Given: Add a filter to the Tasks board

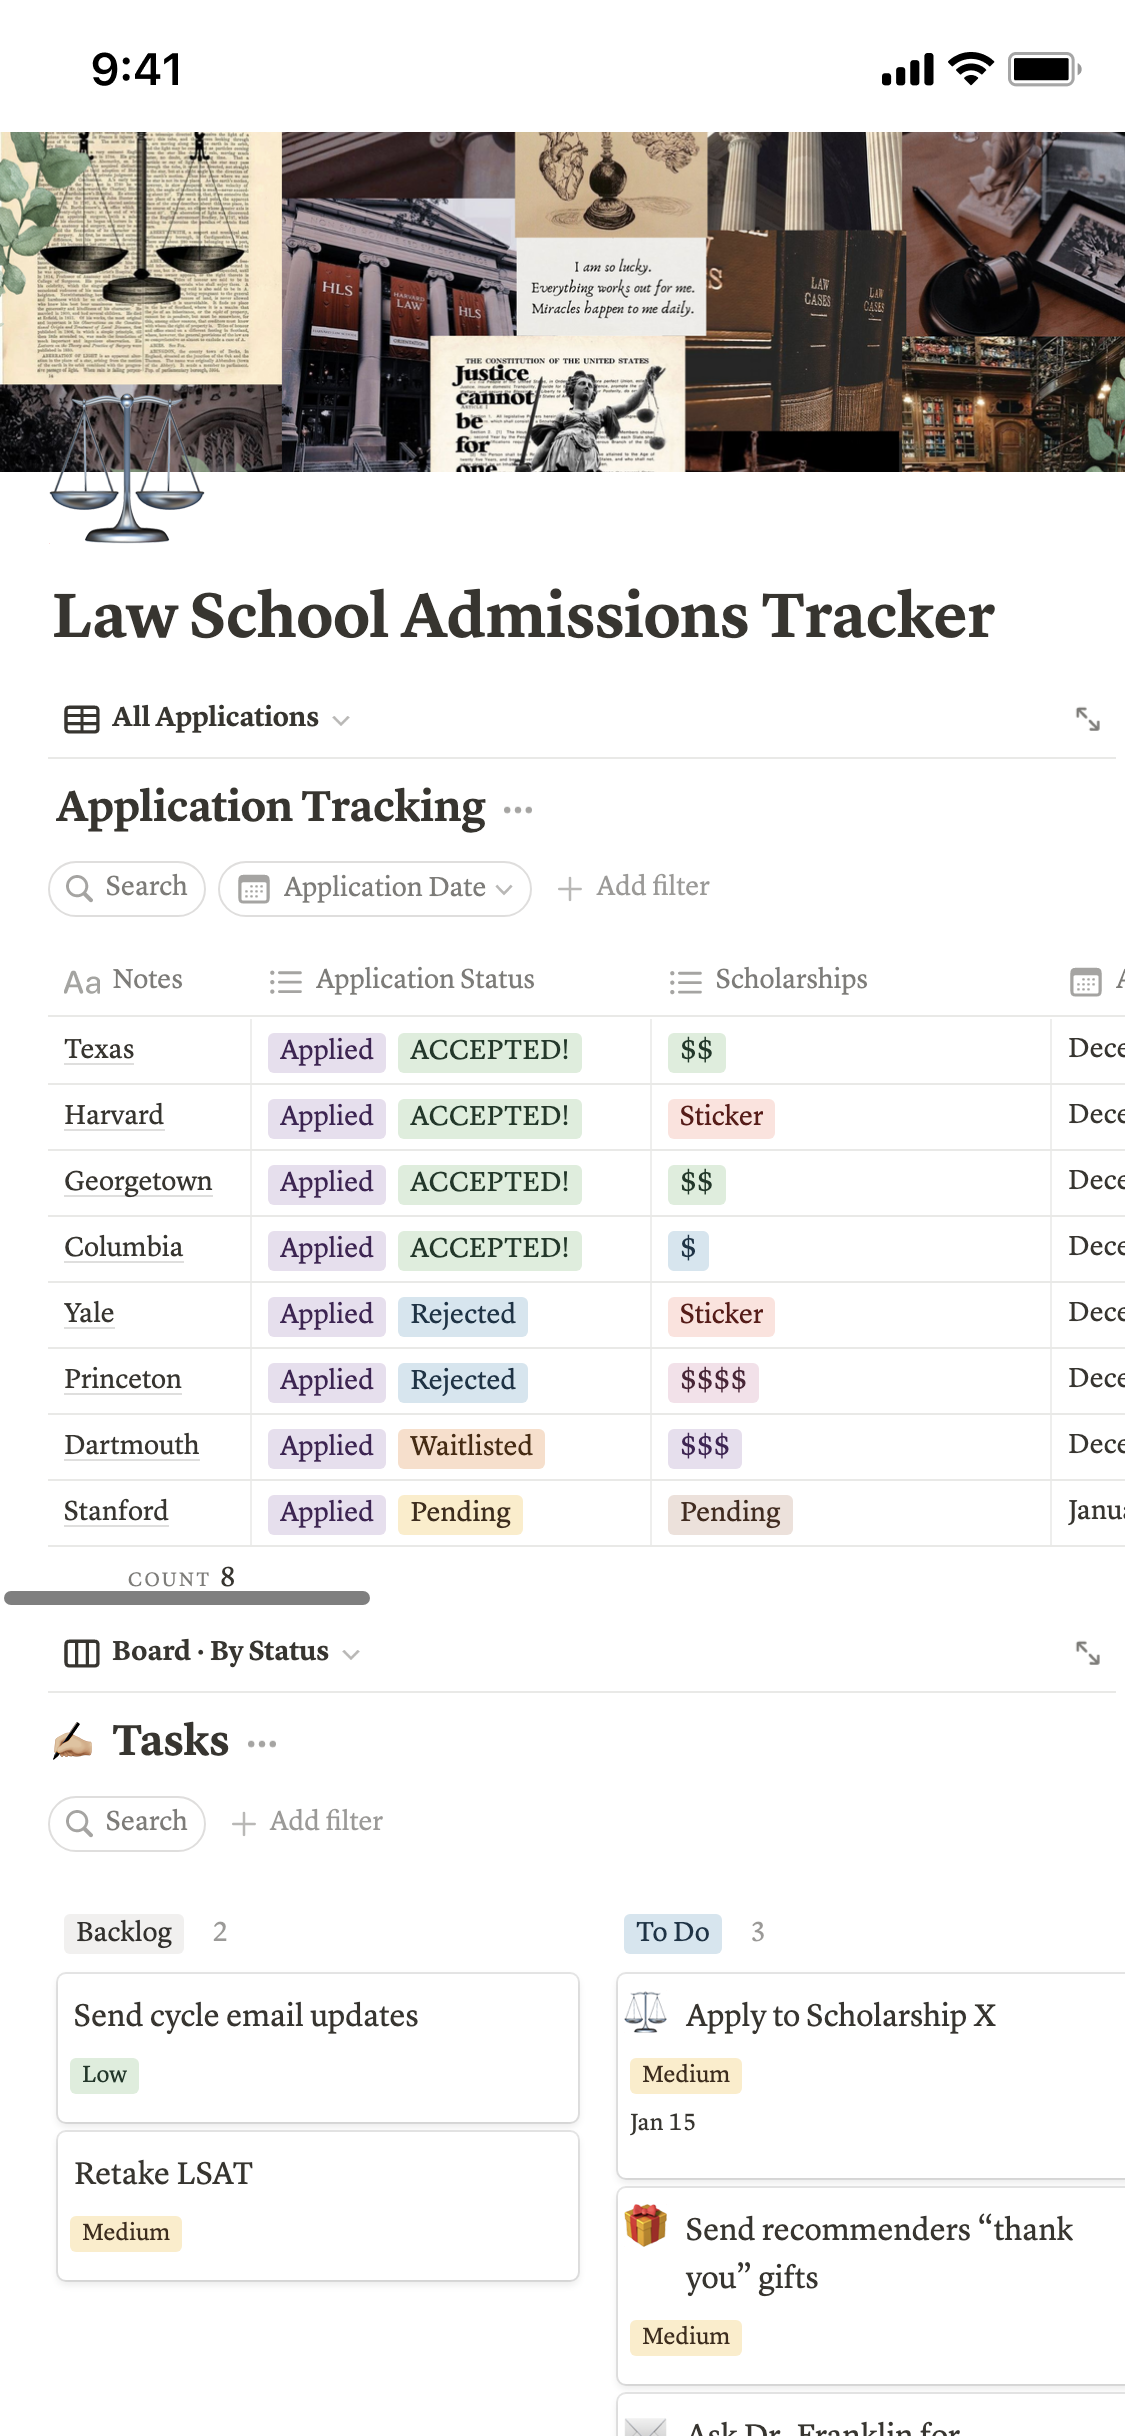Looking at the screenshot, I should coord(308,1822).
